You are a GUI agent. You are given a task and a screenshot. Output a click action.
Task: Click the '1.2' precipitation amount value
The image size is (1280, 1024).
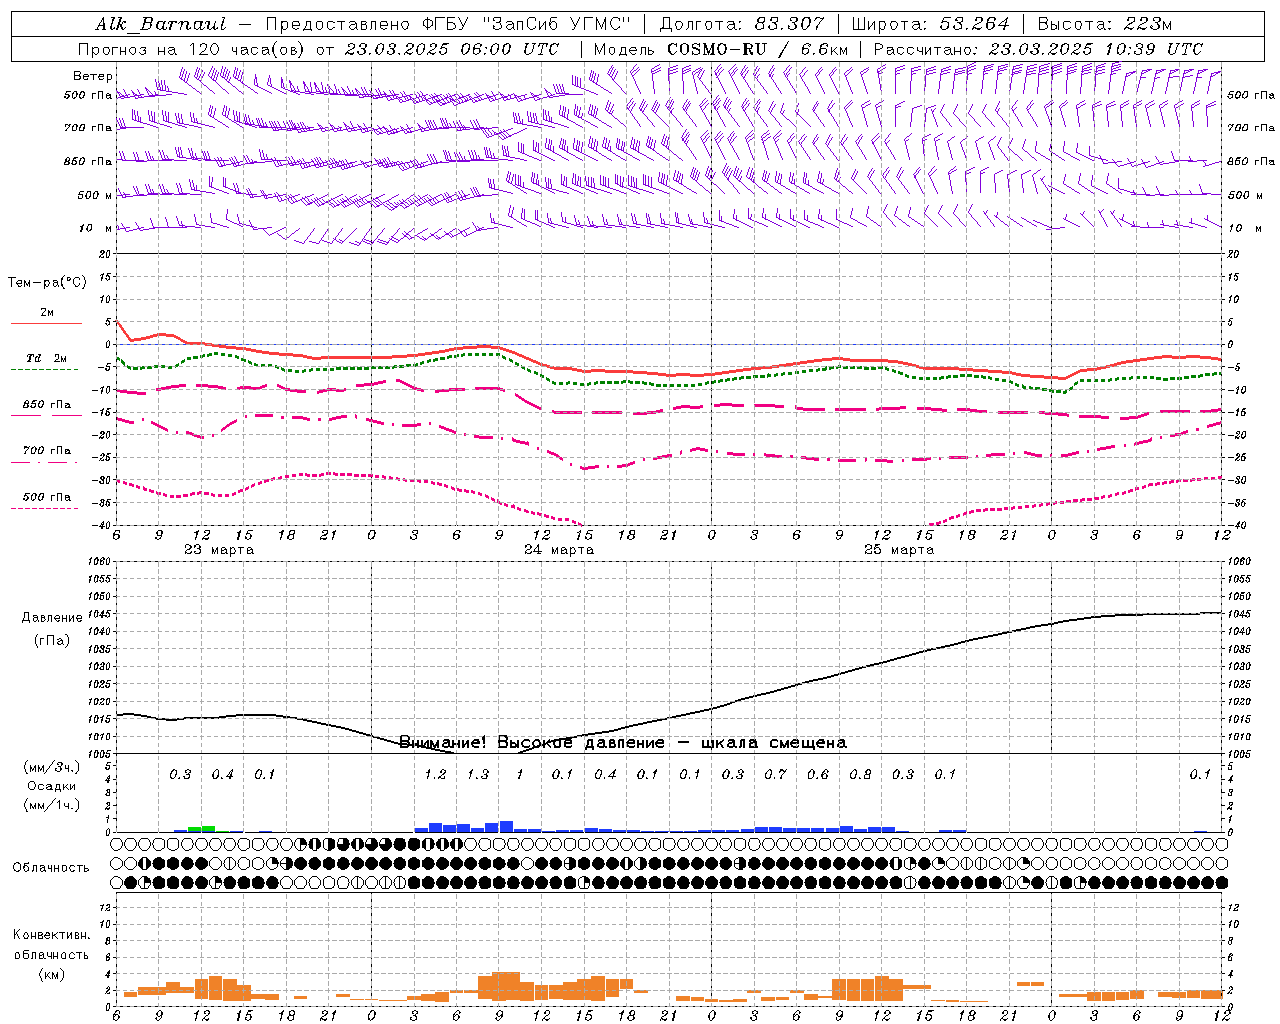(435, 774)
